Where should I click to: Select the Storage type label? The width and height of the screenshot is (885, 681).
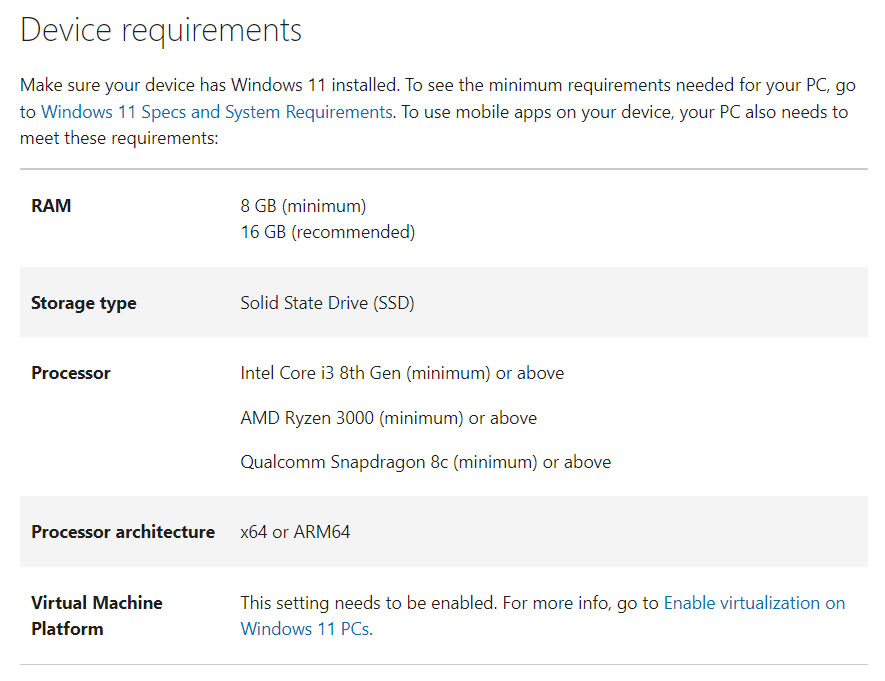pos(84,303)
